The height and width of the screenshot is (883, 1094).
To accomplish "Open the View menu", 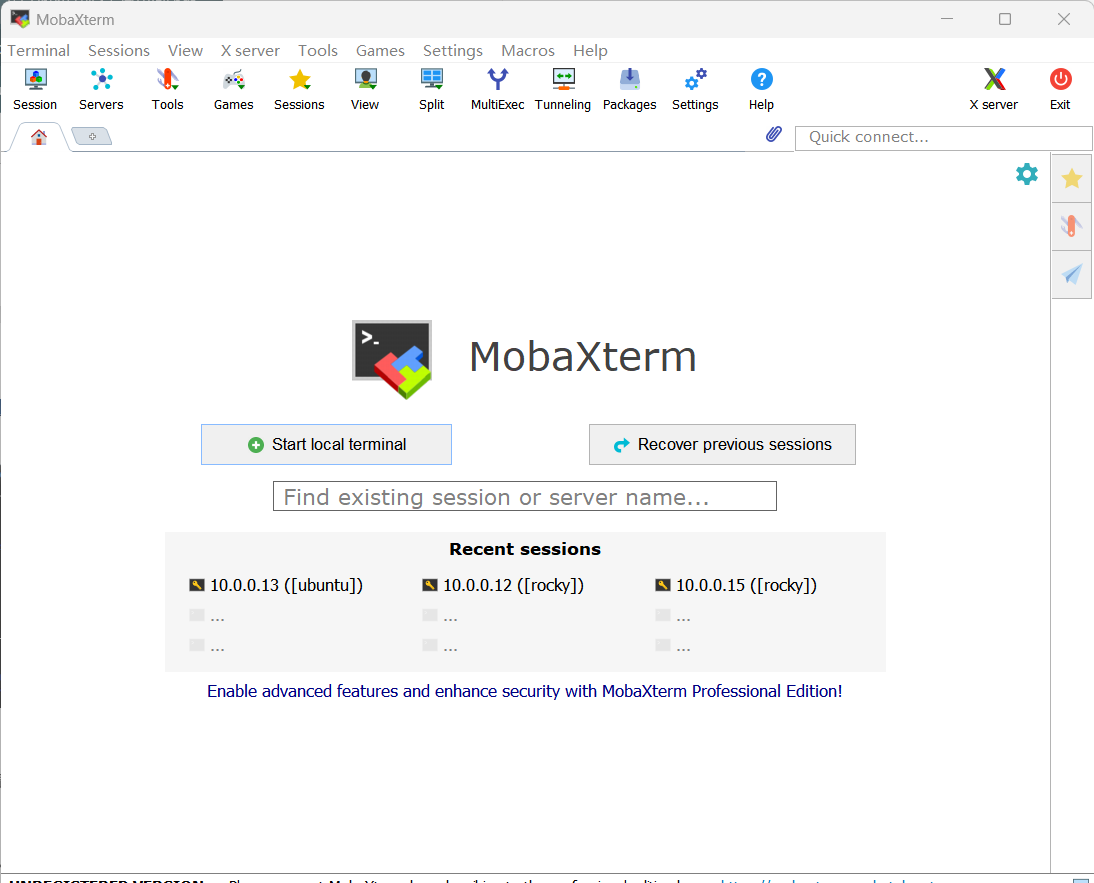I will [185, 51].
